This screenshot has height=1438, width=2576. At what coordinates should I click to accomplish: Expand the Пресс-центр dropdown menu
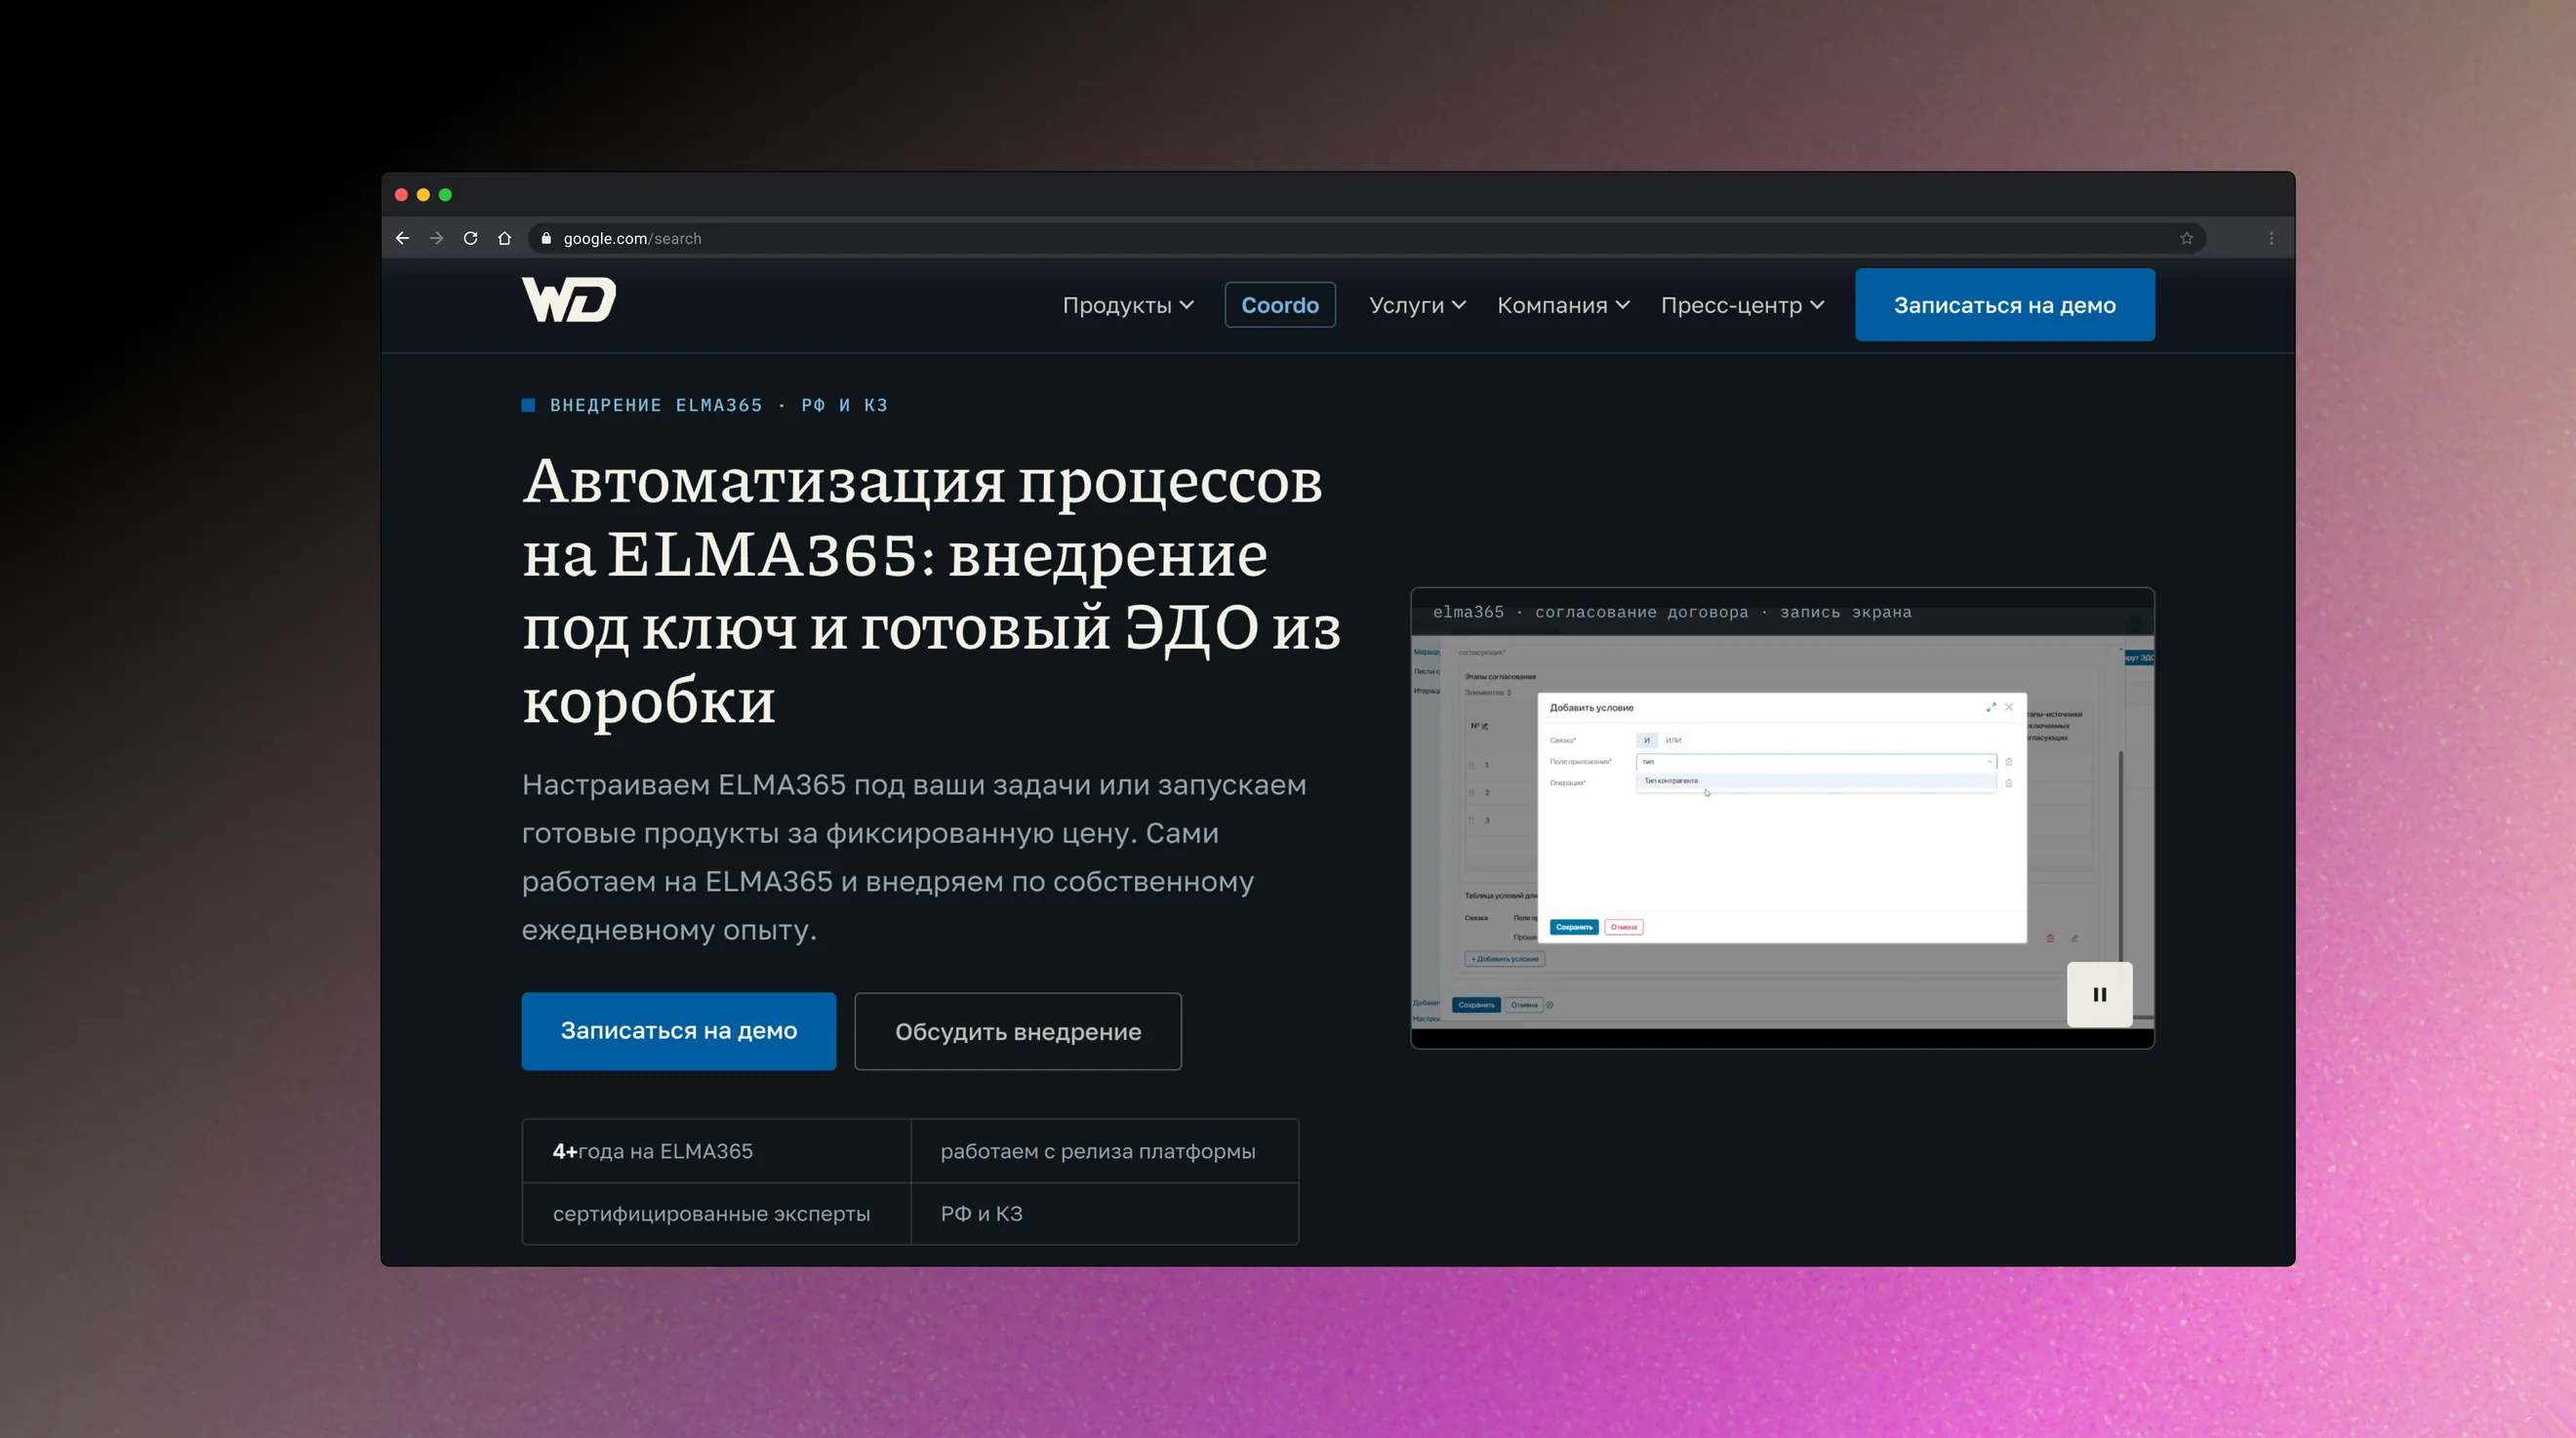(1742, 305)
